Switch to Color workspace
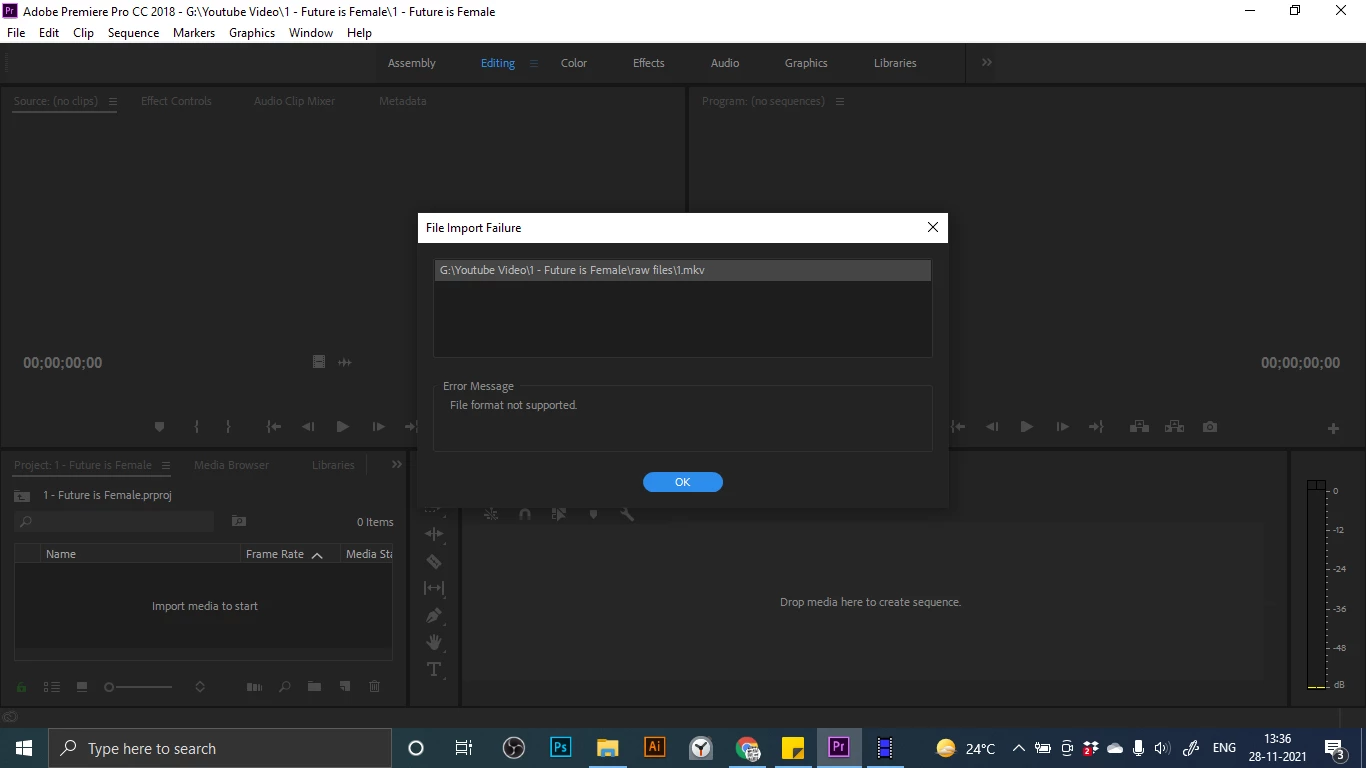Screen dimensions: 1366x768 point(574,63)
